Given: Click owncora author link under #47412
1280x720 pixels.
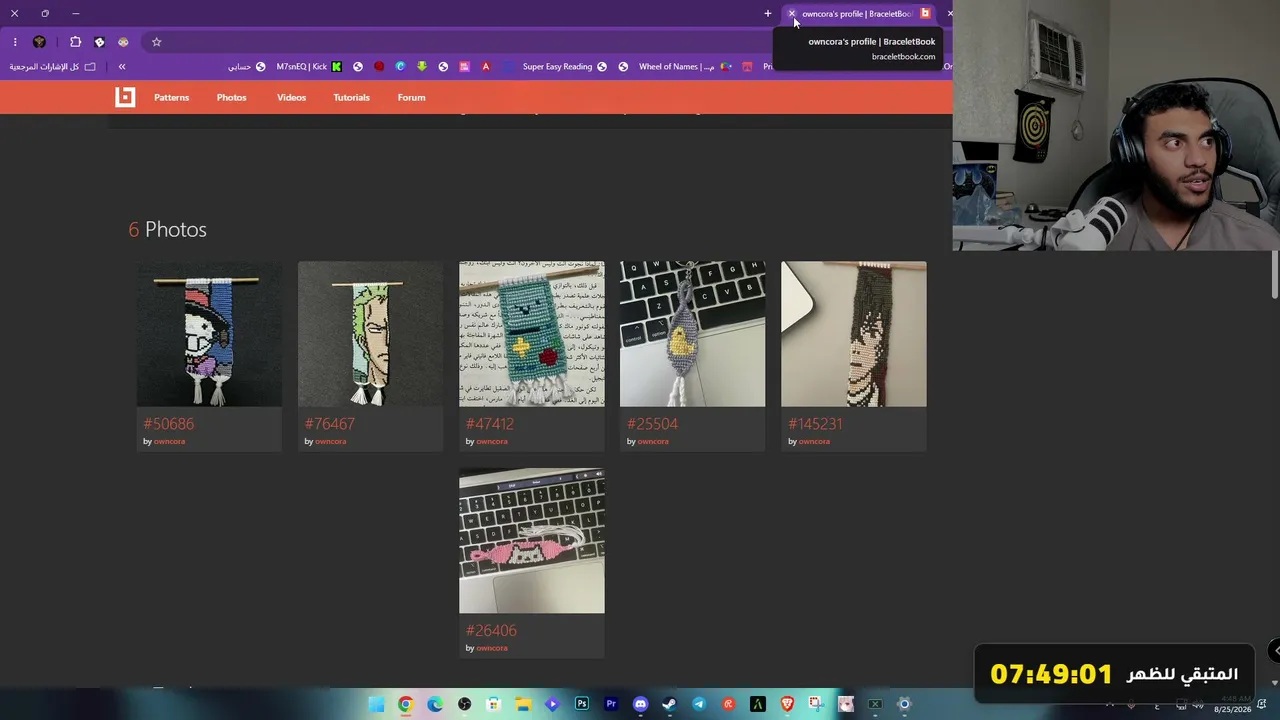Looking at the screenshot, I should pos(492,441).
